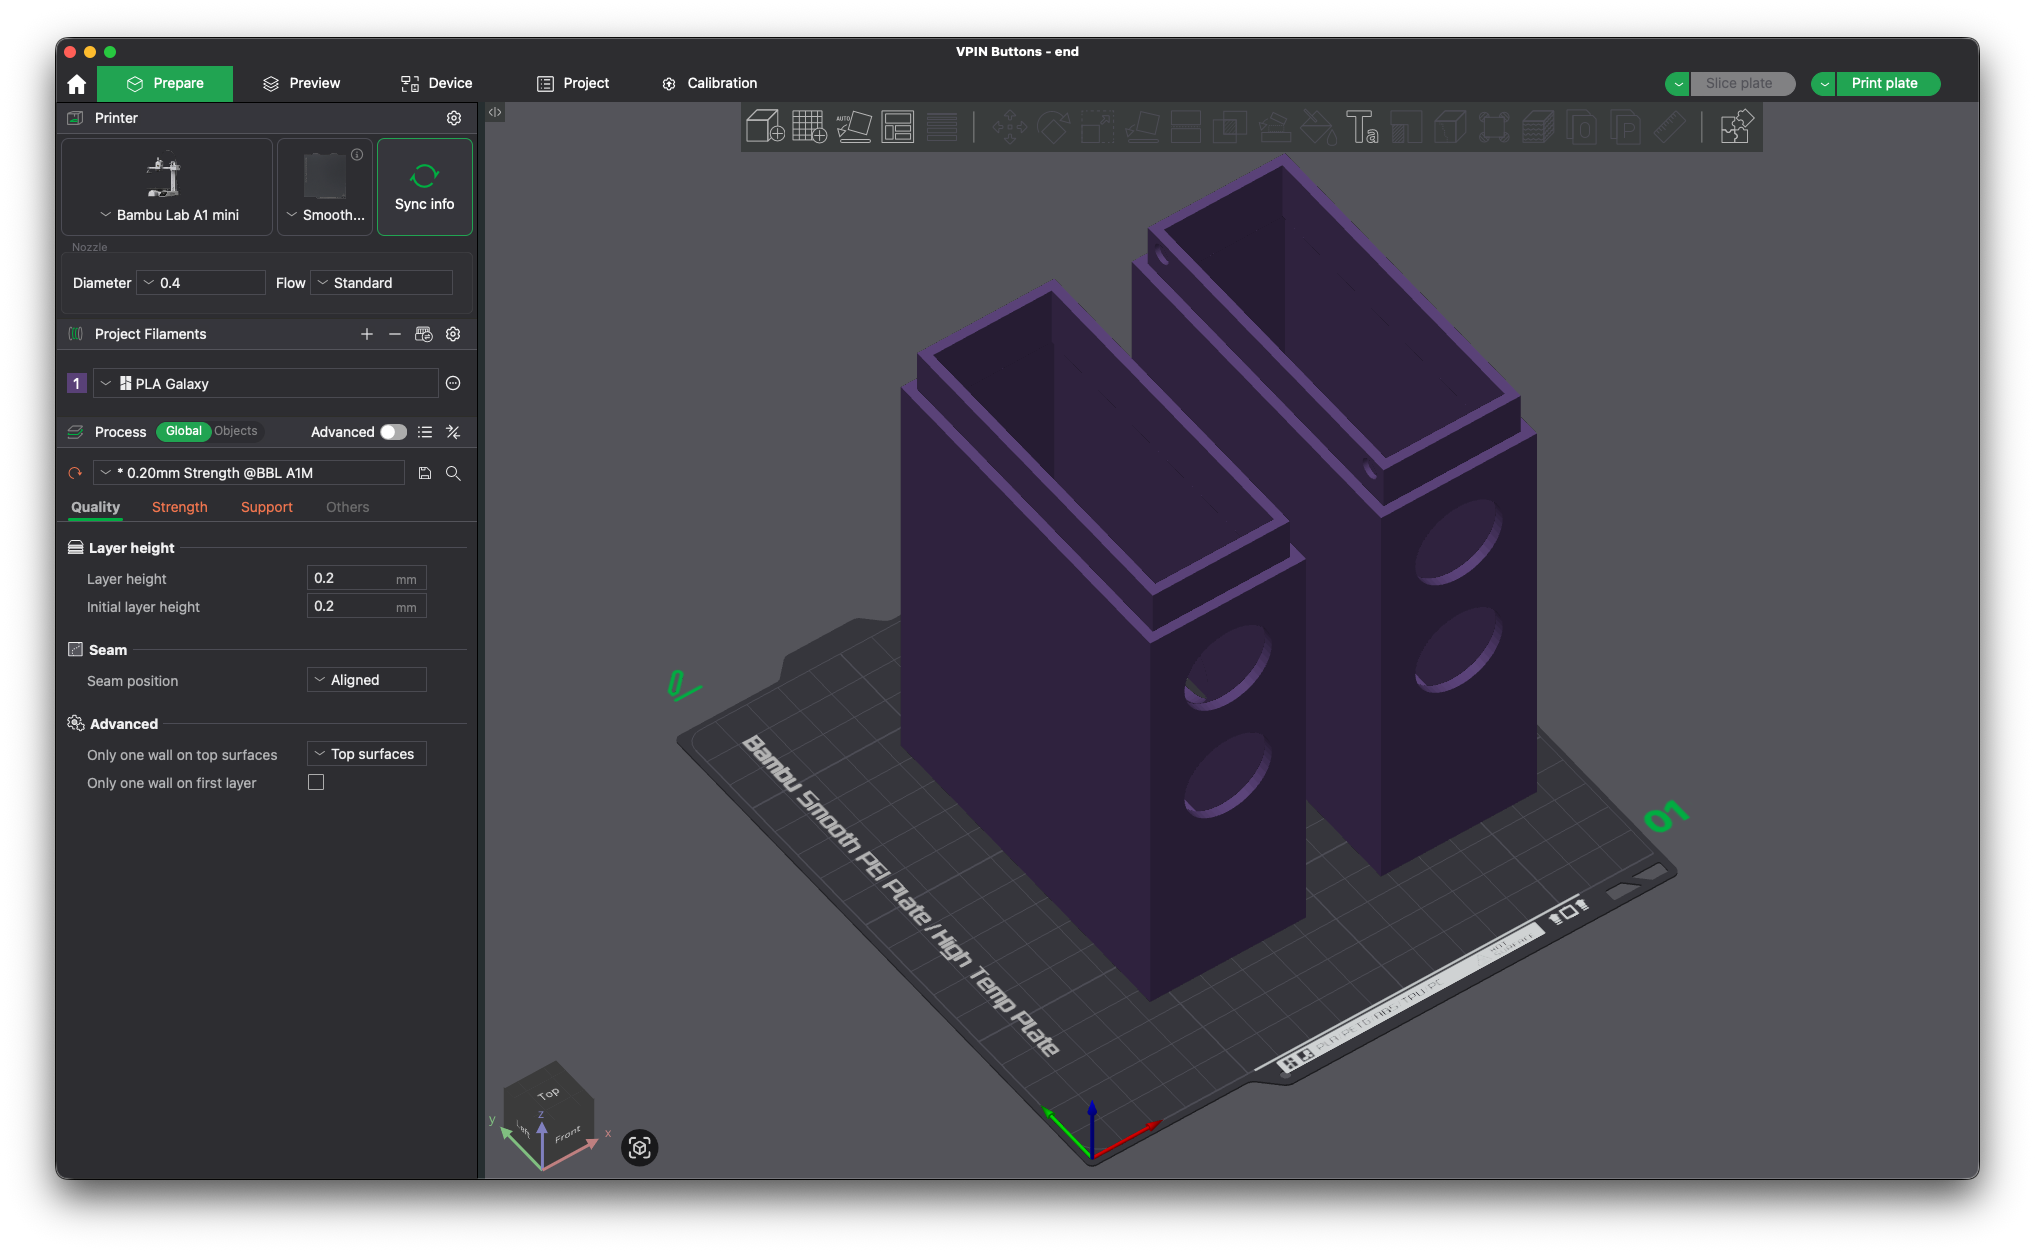Enable Only one wall on first layer
The height and width of the screenshot is (1253, 2035).
316,783
